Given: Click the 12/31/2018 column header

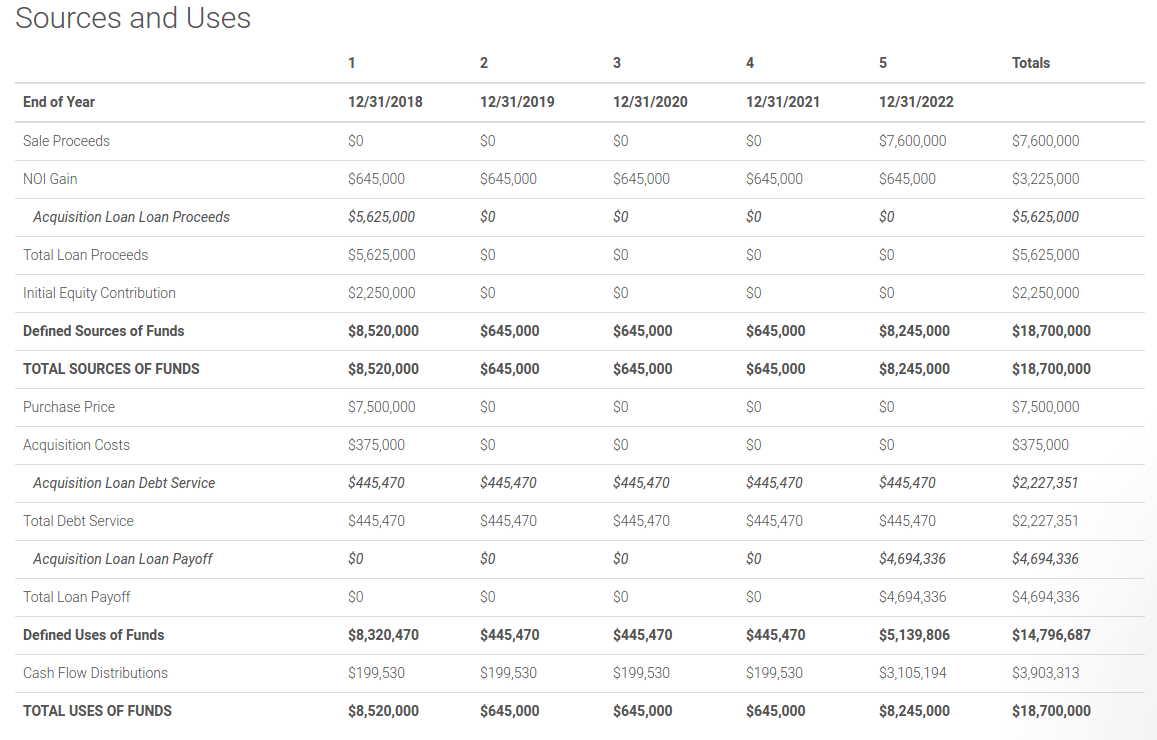Looking at the screenshot, I should point(385,102).
